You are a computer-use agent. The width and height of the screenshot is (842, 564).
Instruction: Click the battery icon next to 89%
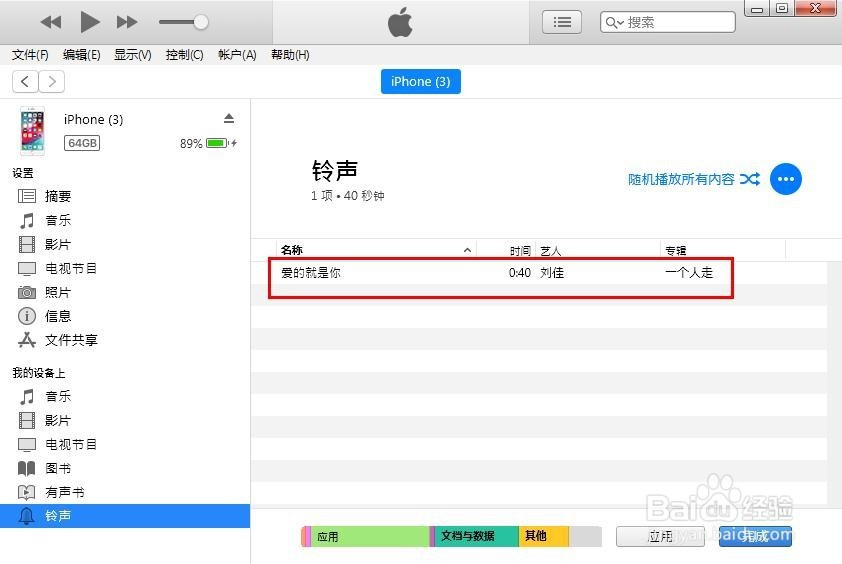(218, 143)
